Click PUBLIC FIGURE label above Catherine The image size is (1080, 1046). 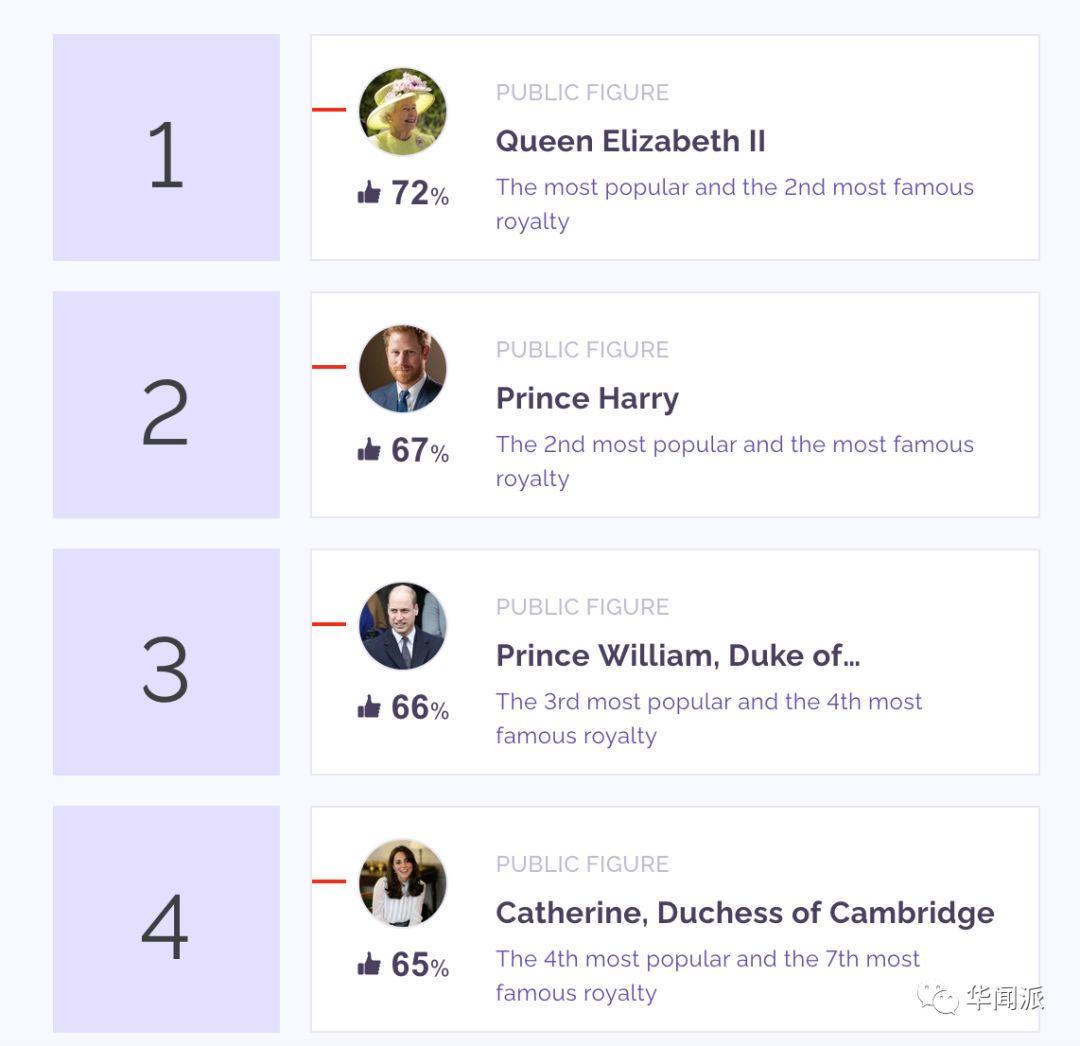582,864
